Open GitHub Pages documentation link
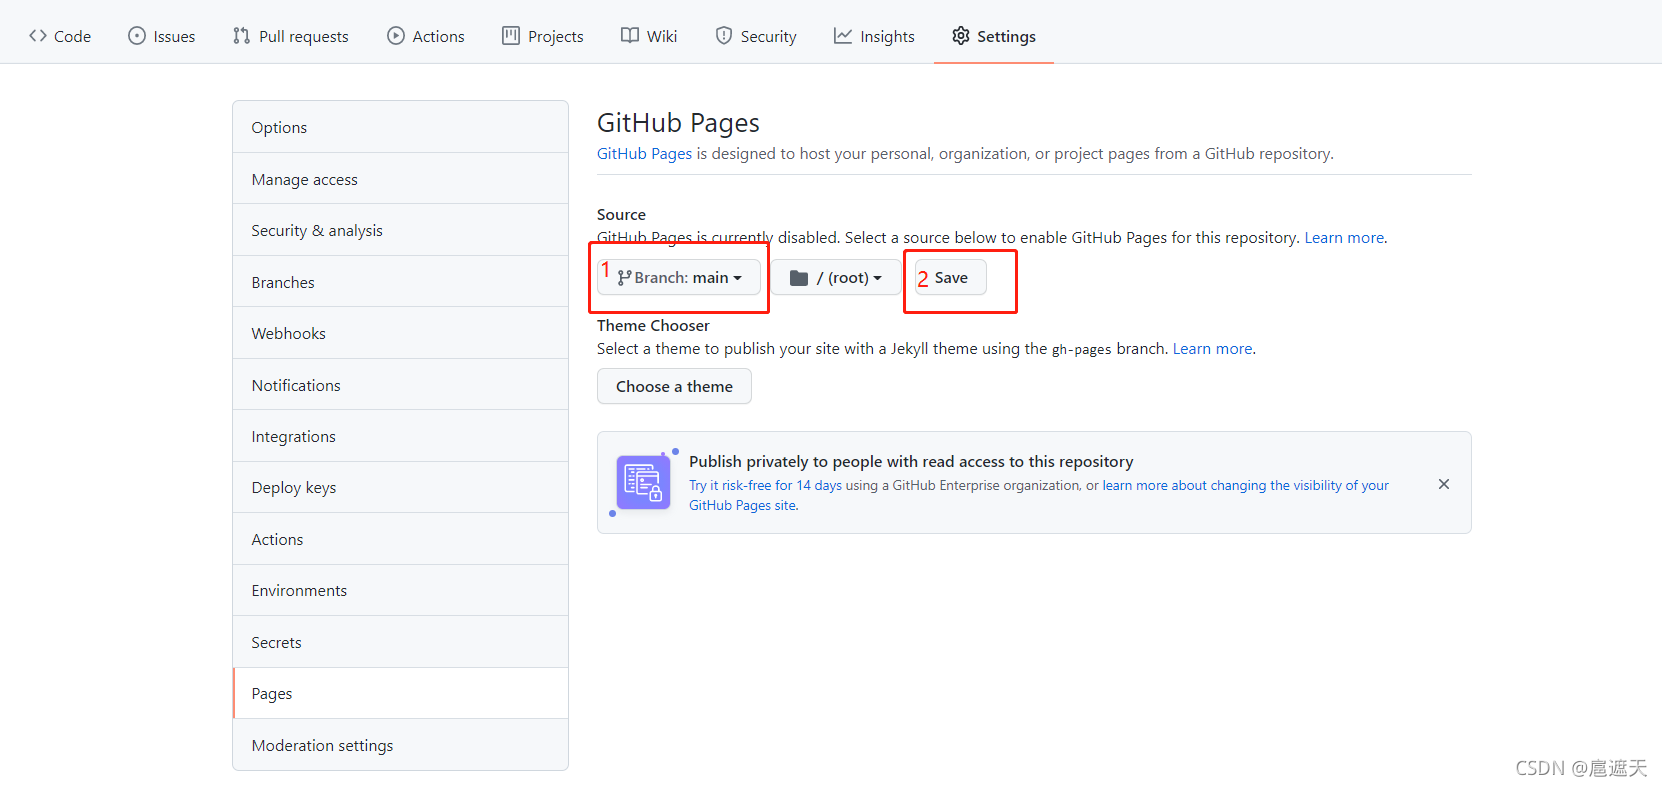The image size is (1662, 786). click(644, 153)
